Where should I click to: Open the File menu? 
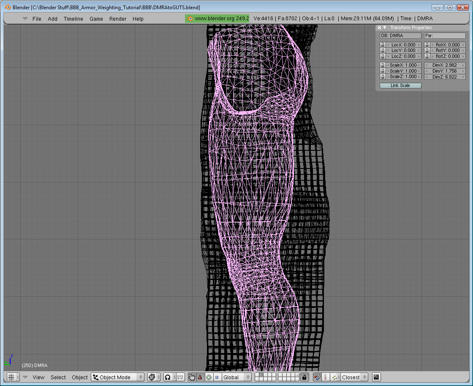[x=37, y=19]
